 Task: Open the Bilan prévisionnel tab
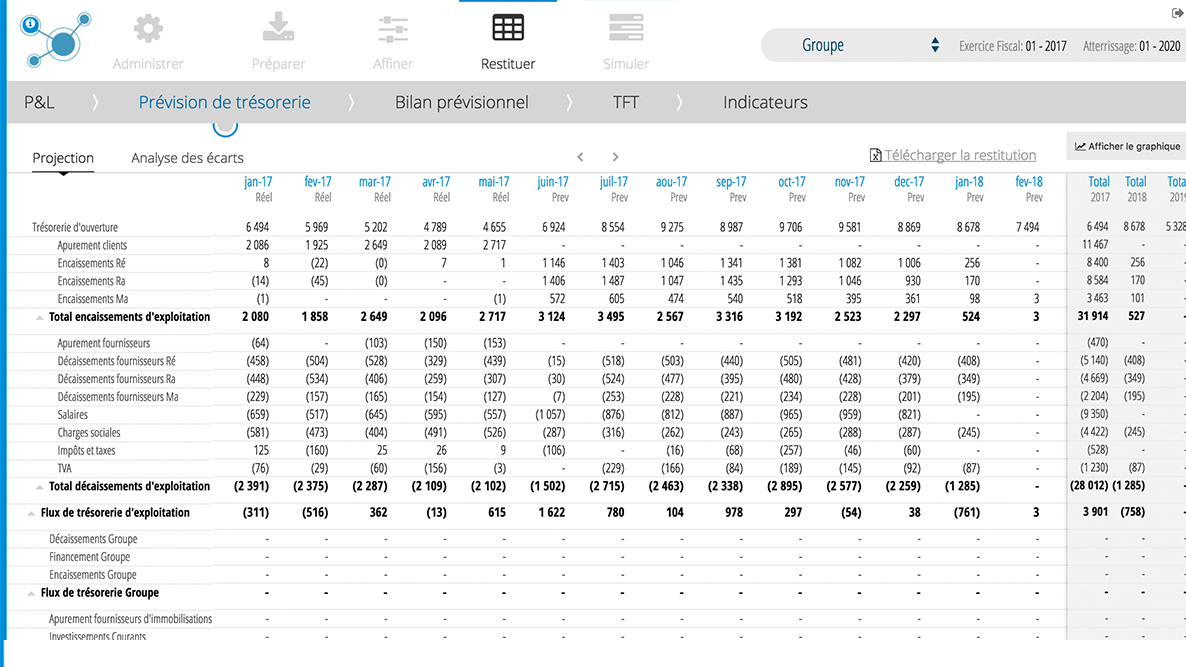(461, 102)
